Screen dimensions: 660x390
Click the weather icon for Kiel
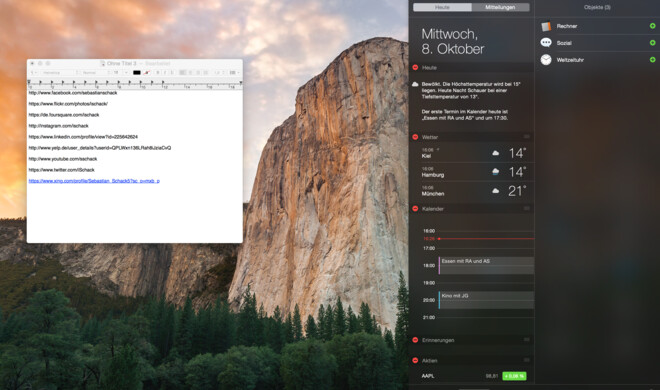point(496,153)
